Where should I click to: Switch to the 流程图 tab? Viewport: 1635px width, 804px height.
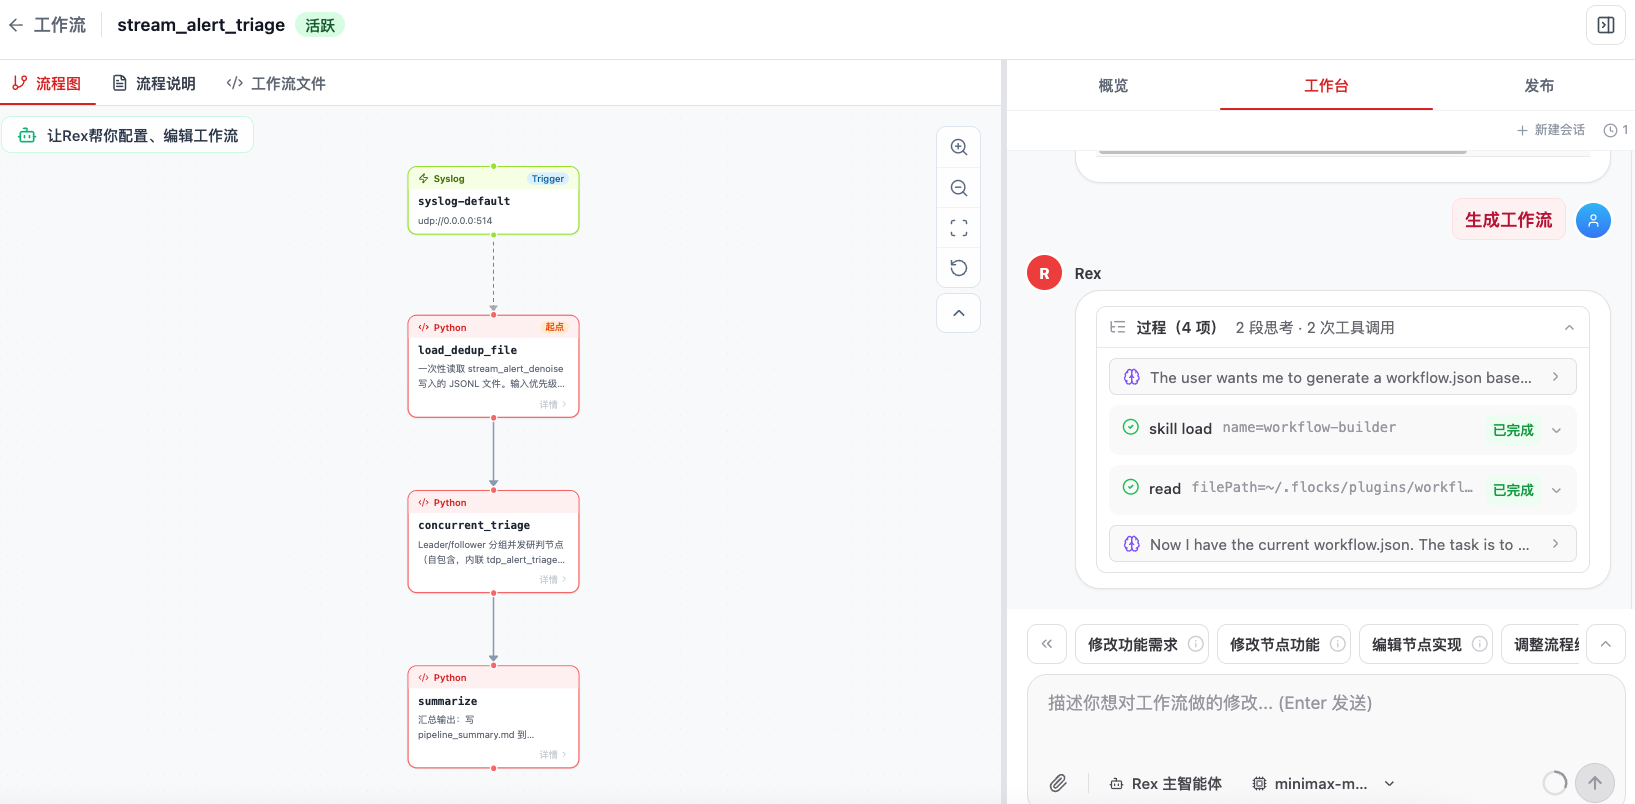[x=47, y=83]
